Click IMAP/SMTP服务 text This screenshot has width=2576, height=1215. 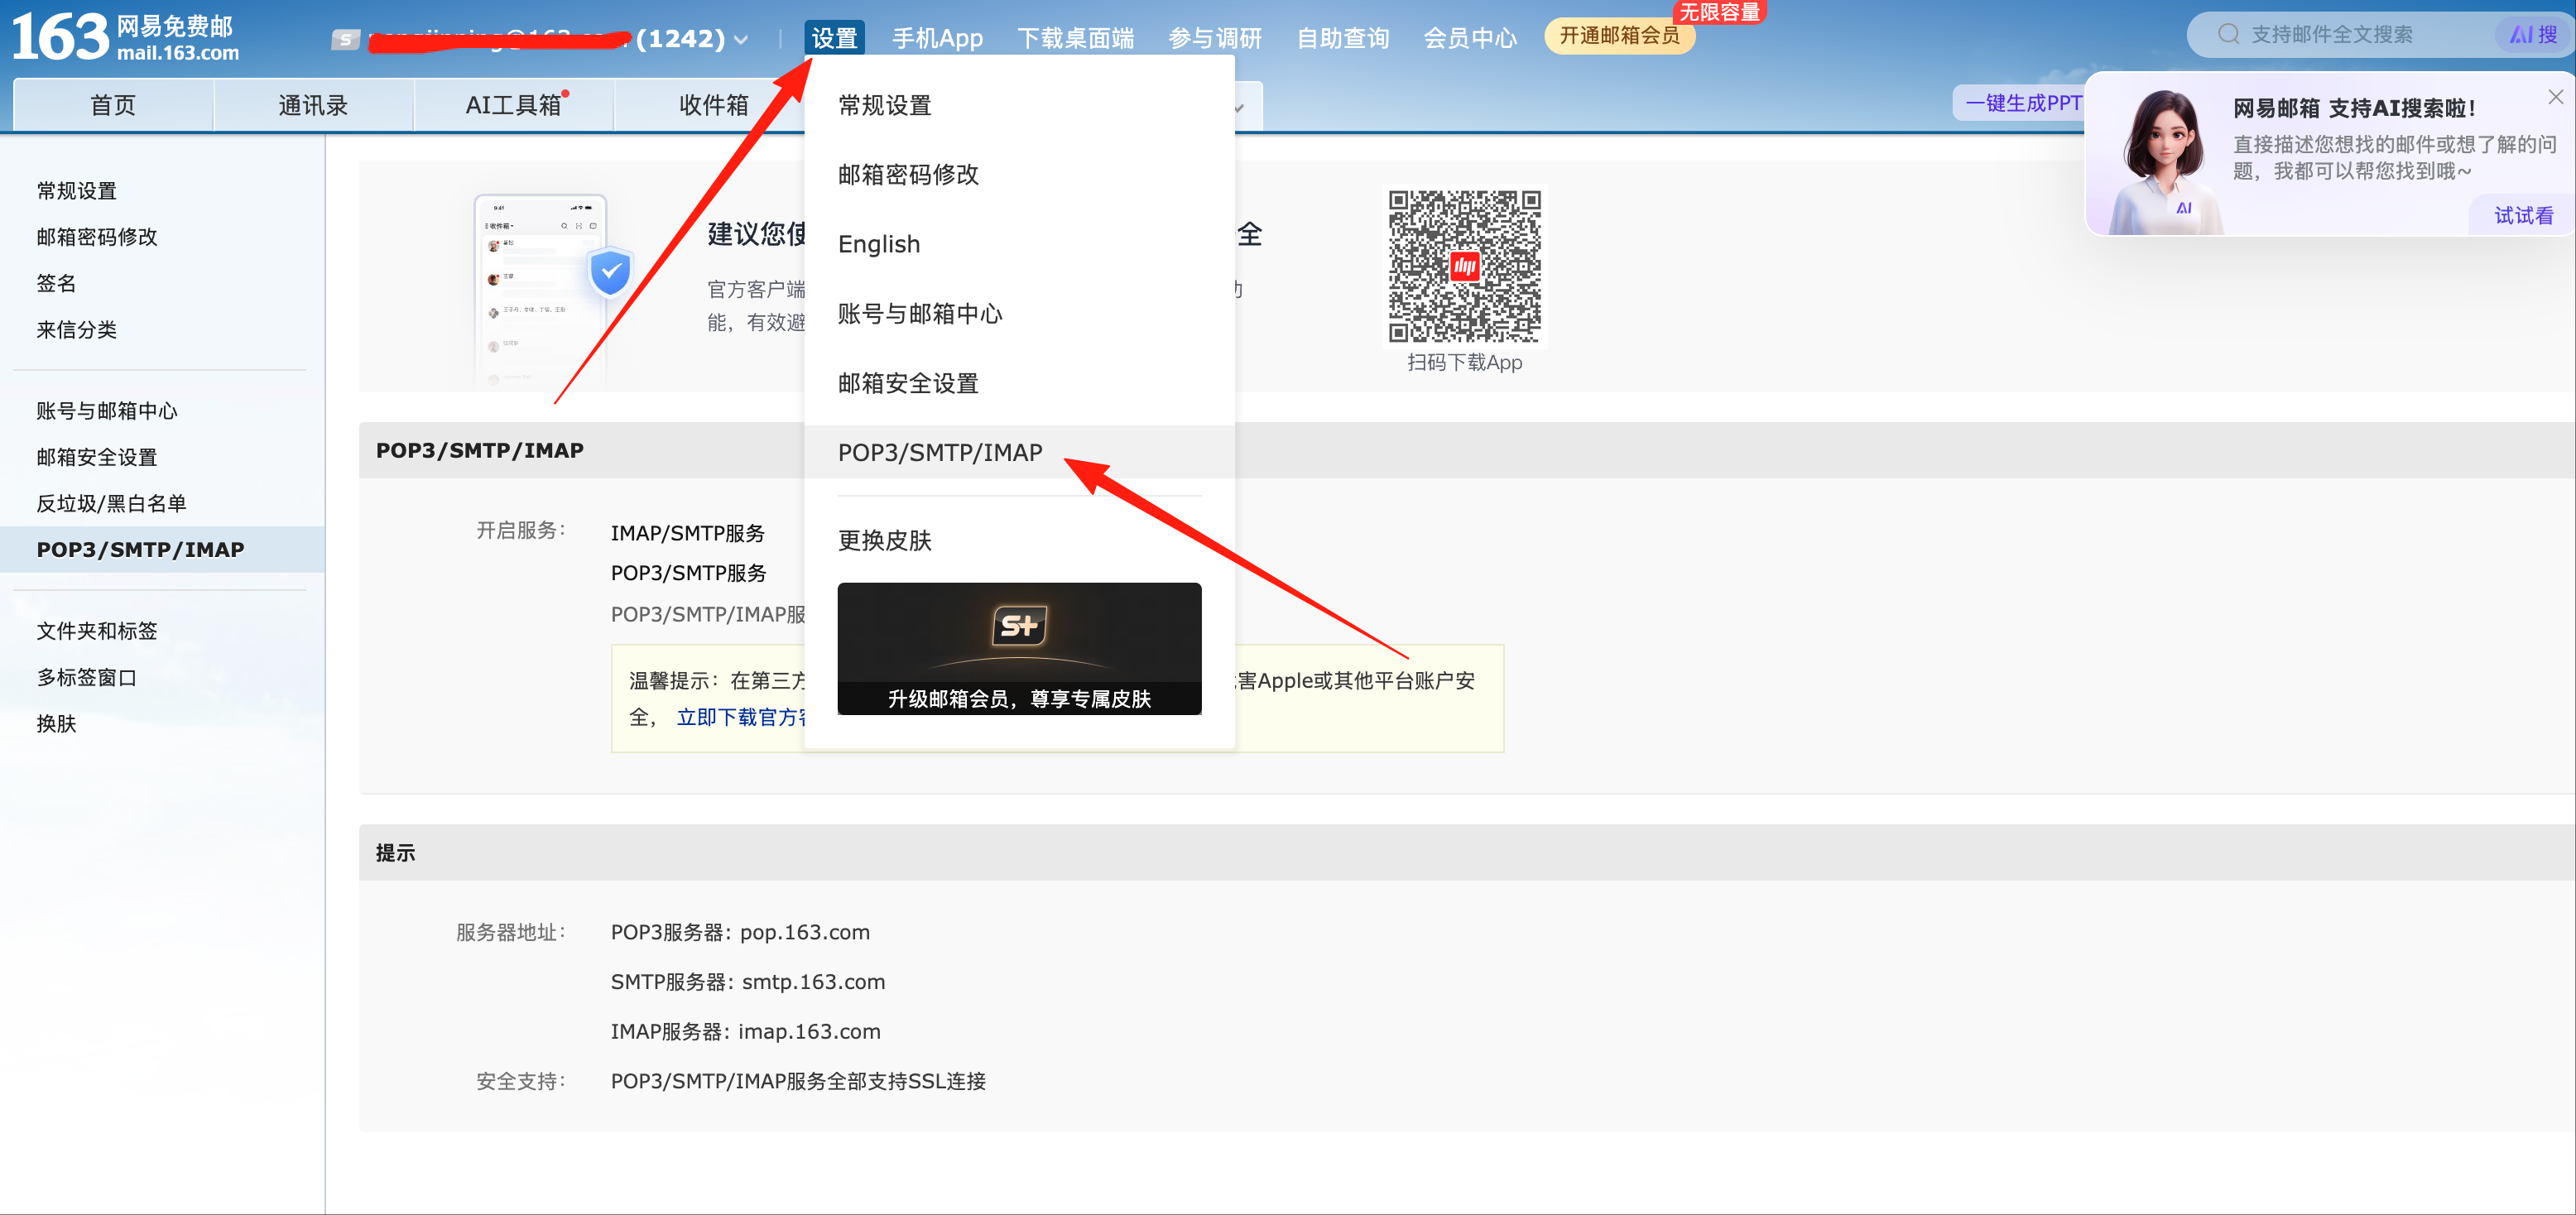tap(688, 533)
